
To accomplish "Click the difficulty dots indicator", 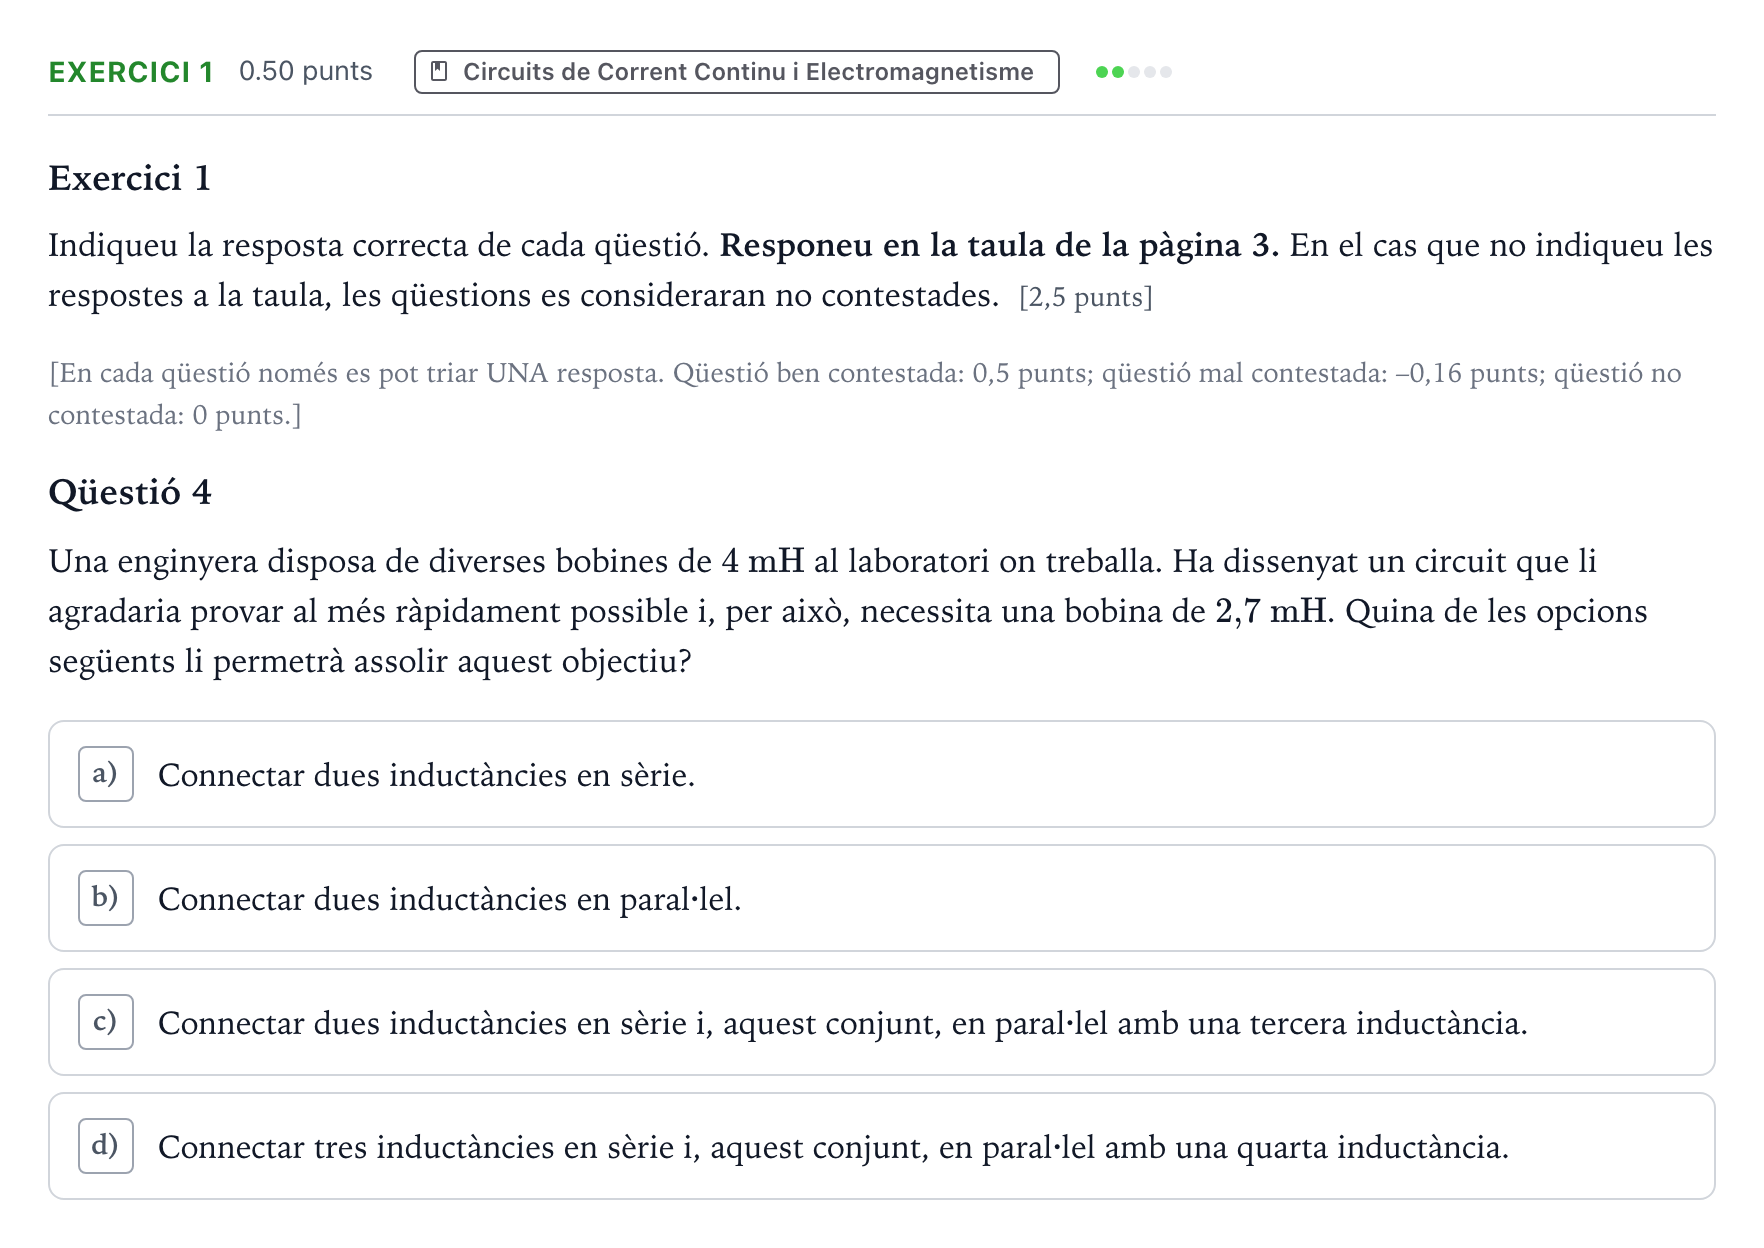I will tap(1134, 72).
